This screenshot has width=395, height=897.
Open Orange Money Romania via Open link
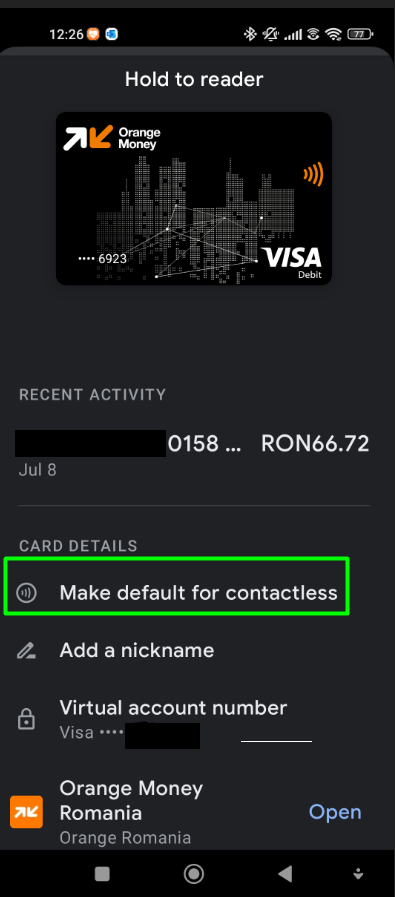click(x=335, y=812)
